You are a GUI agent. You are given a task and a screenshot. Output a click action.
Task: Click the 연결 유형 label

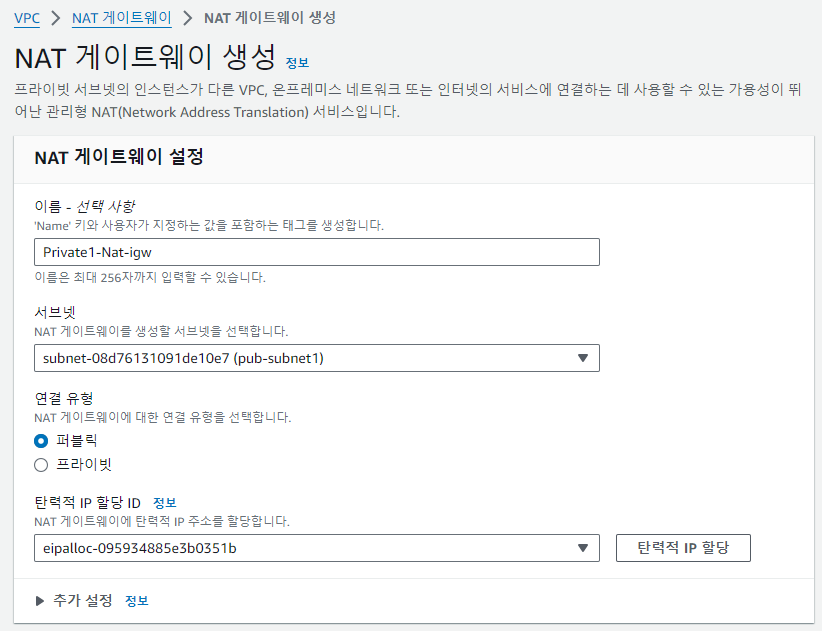[x=64, y=398]
